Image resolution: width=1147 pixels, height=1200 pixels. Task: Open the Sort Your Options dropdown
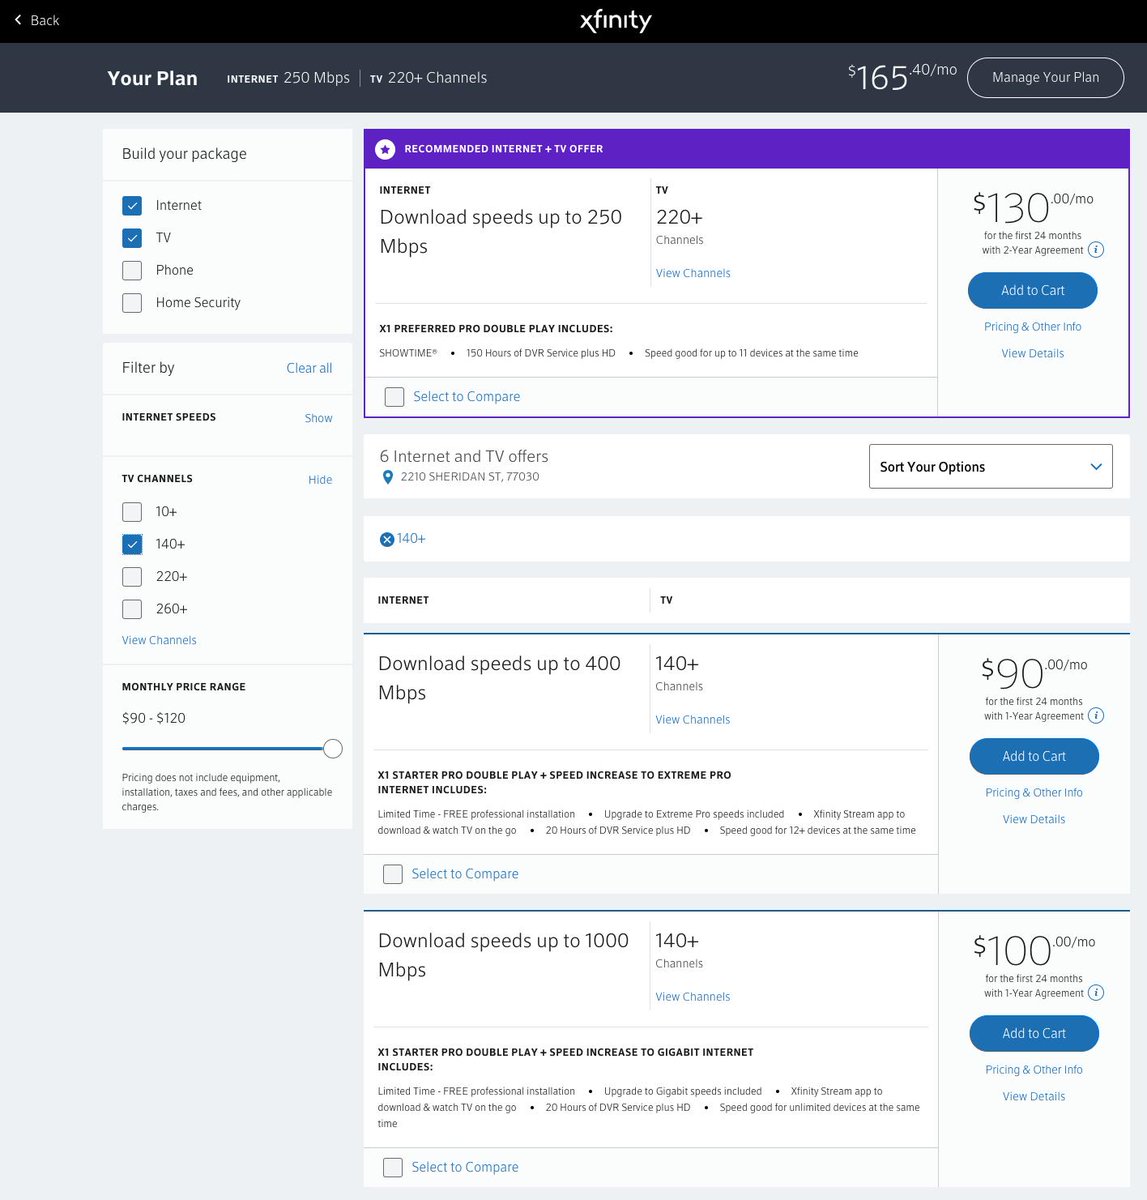click(991, 467)
